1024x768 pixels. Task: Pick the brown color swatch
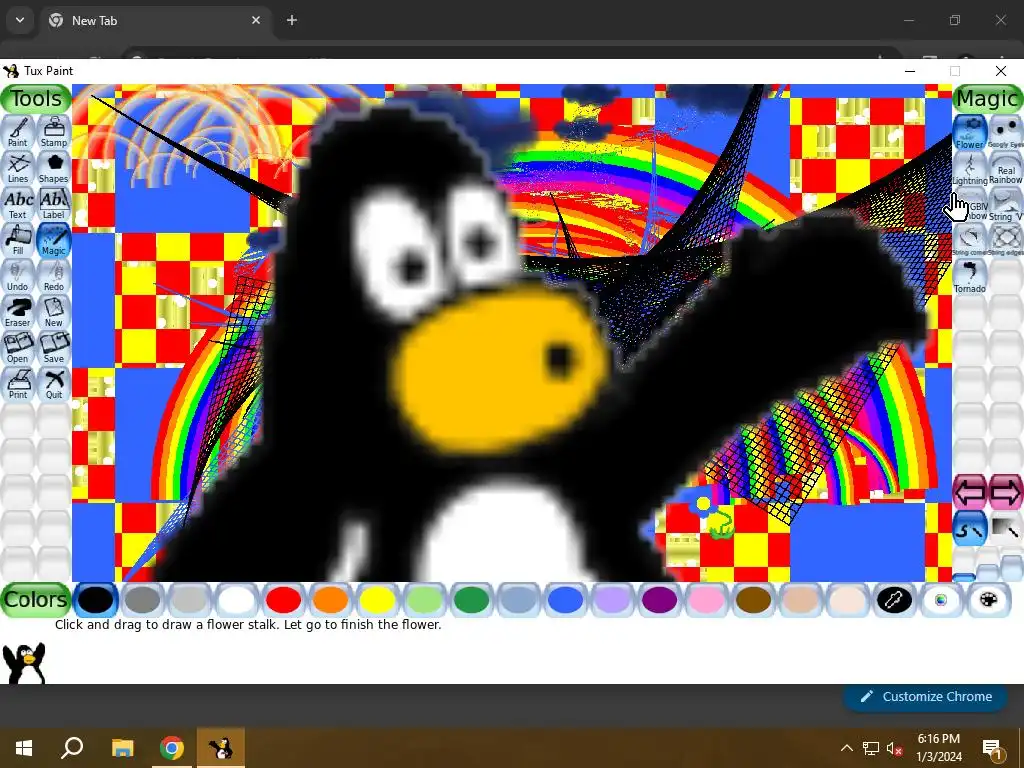[x=754, y=600]
